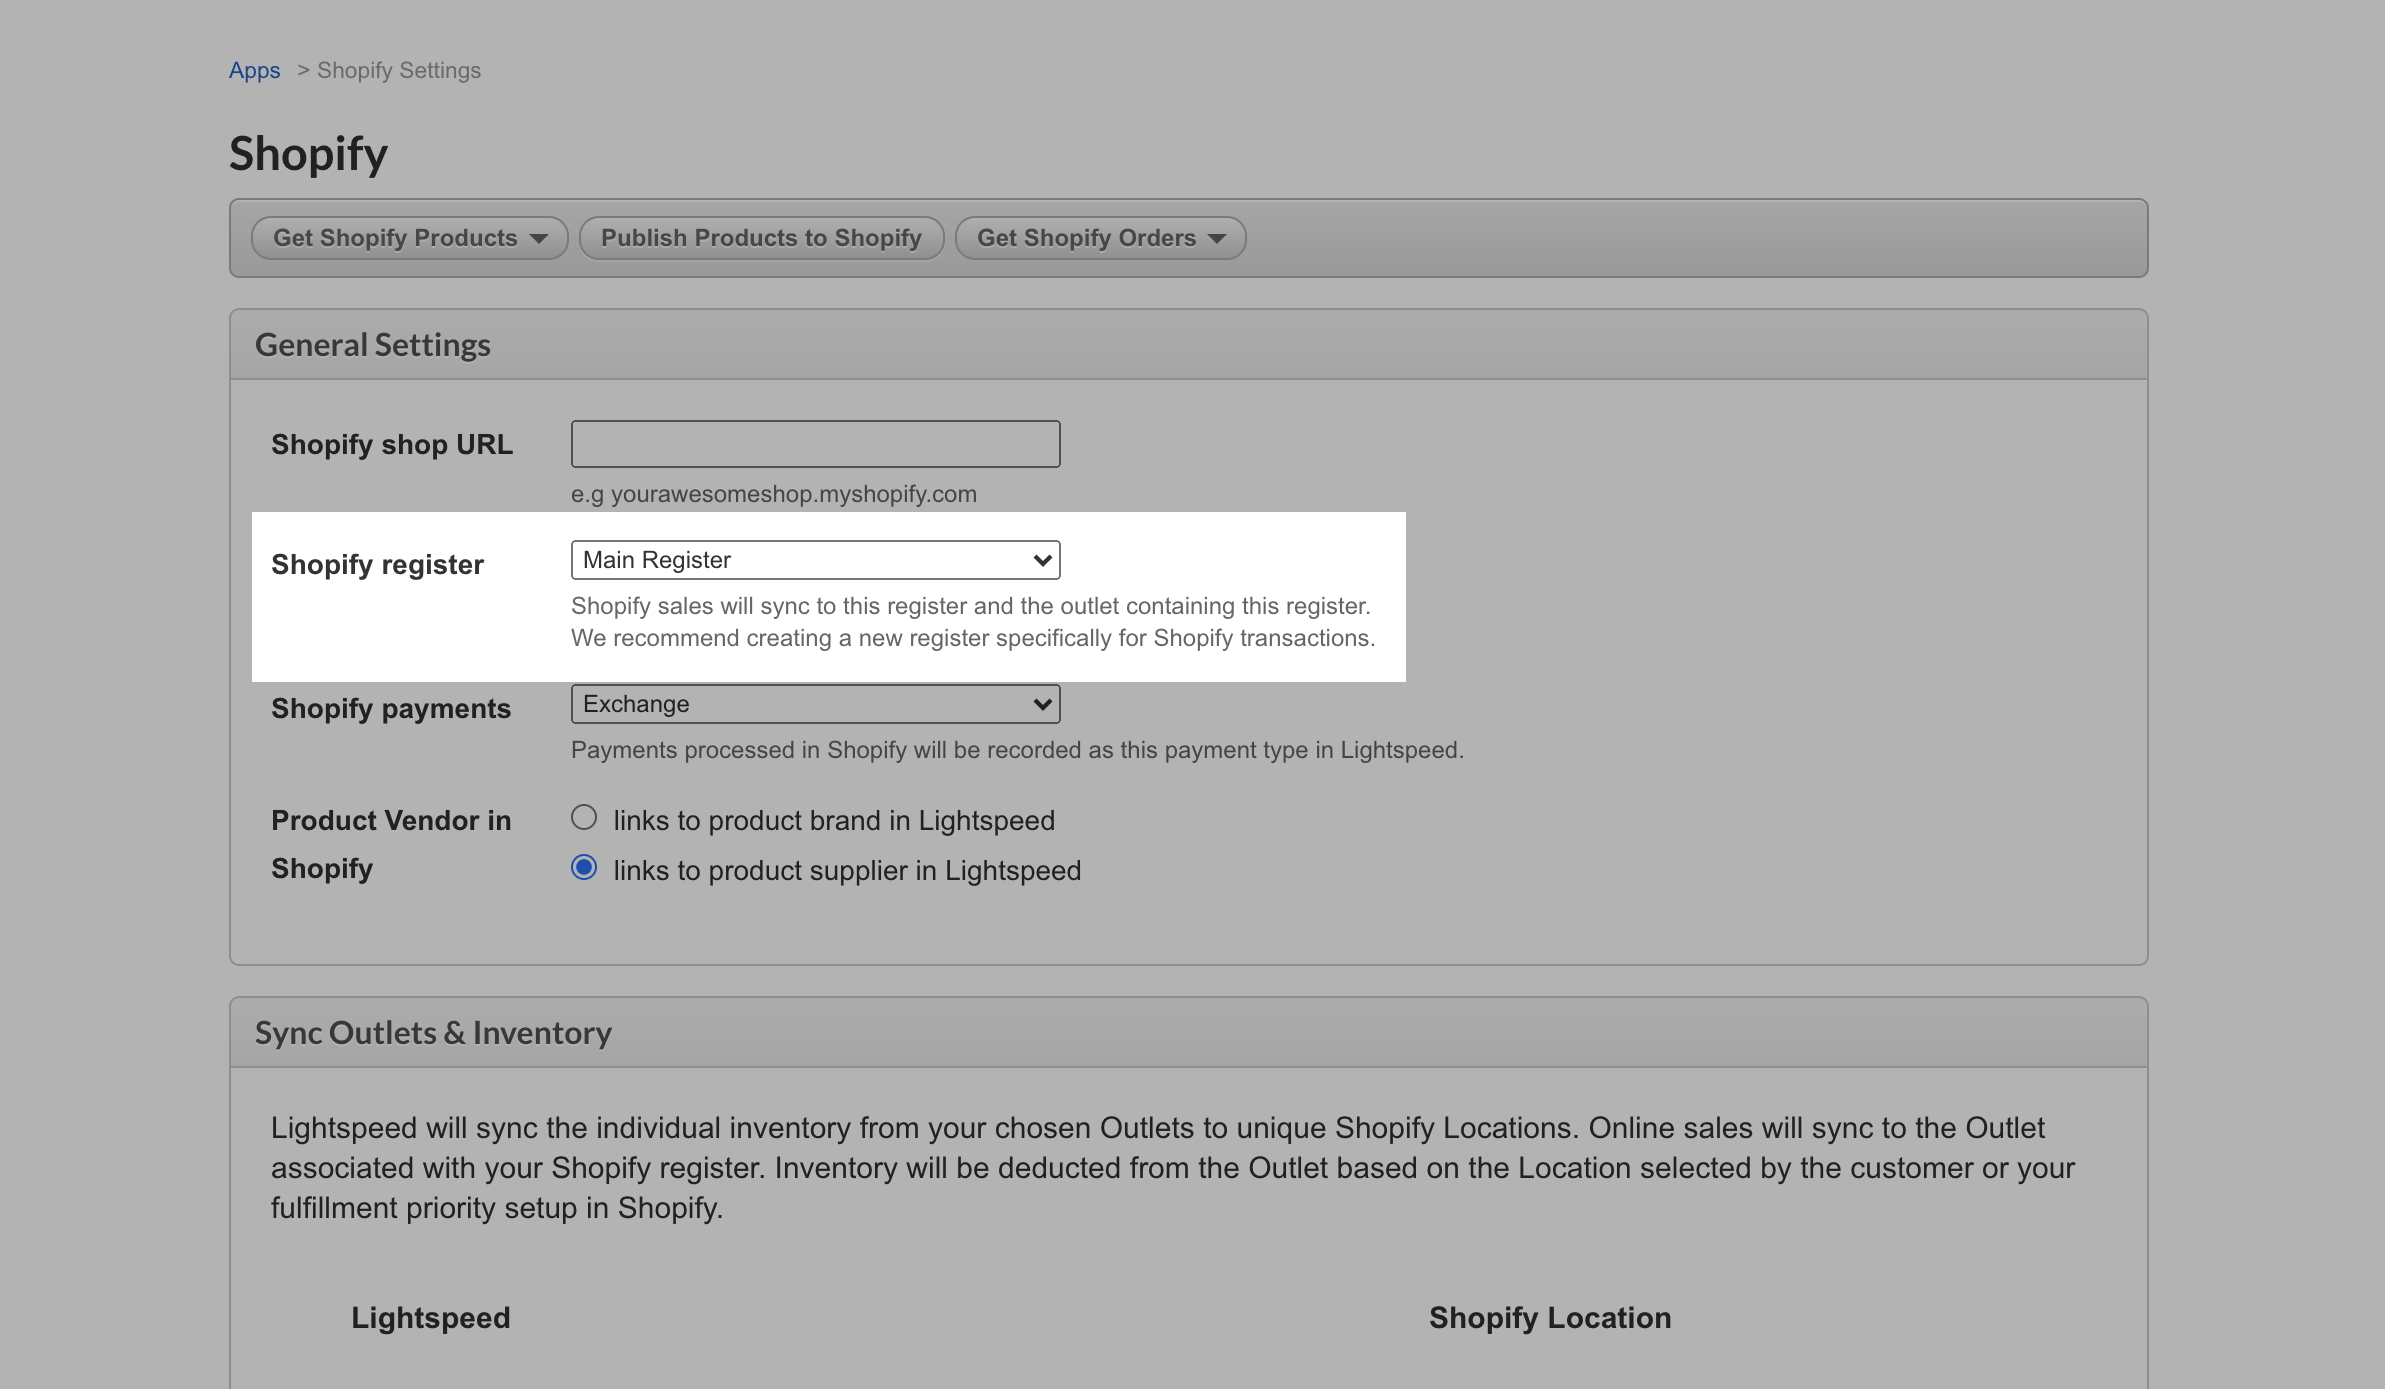2385x1389 pixels.
Task: Click the Shopify register field label
Action: pos(377,563)
